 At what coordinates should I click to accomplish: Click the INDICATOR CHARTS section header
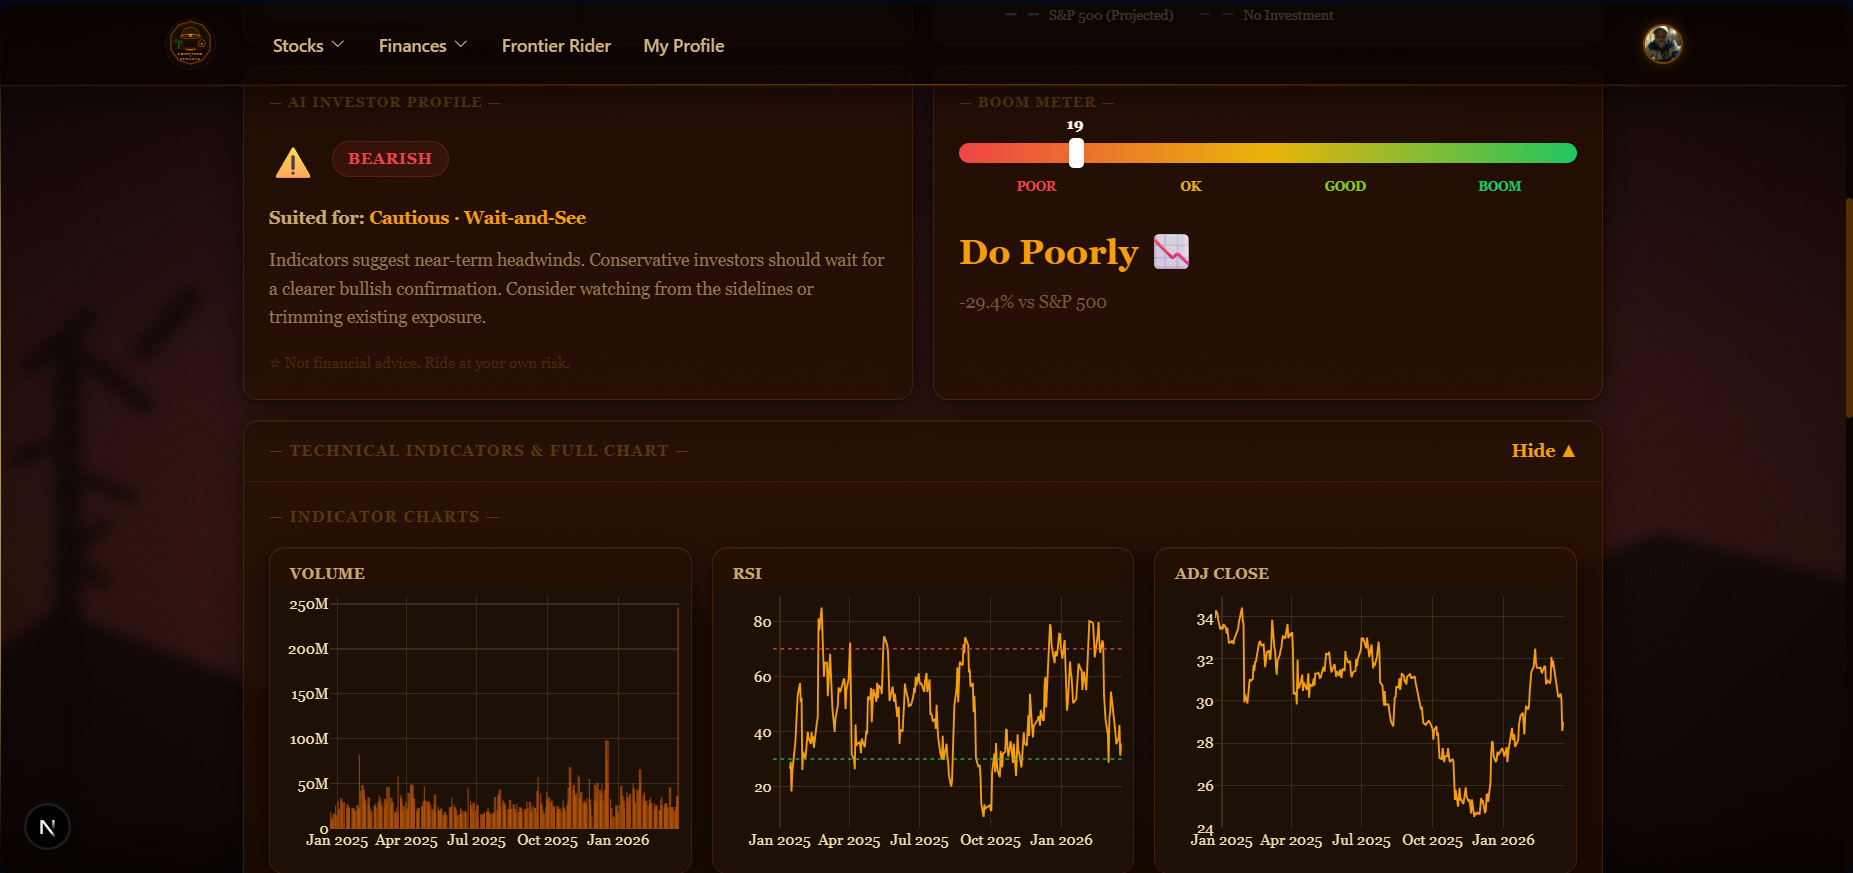pyautogui.click(x=384, y=517)
